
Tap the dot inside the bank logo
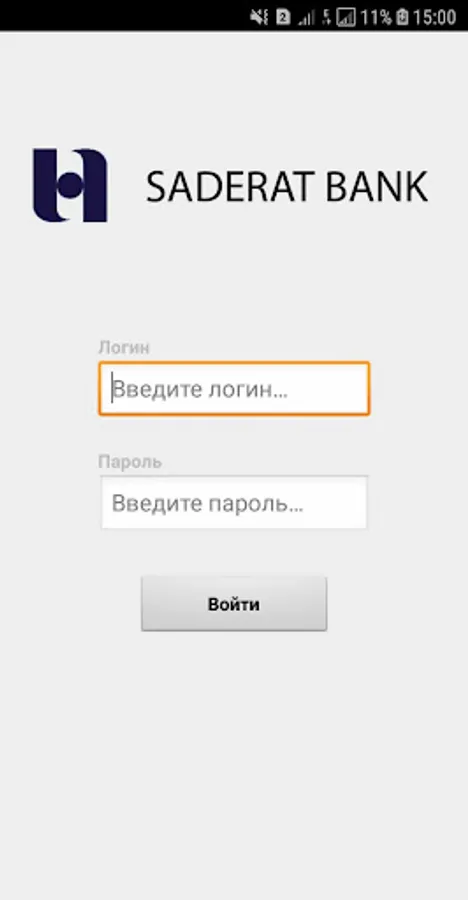click(x=69, y=186)
